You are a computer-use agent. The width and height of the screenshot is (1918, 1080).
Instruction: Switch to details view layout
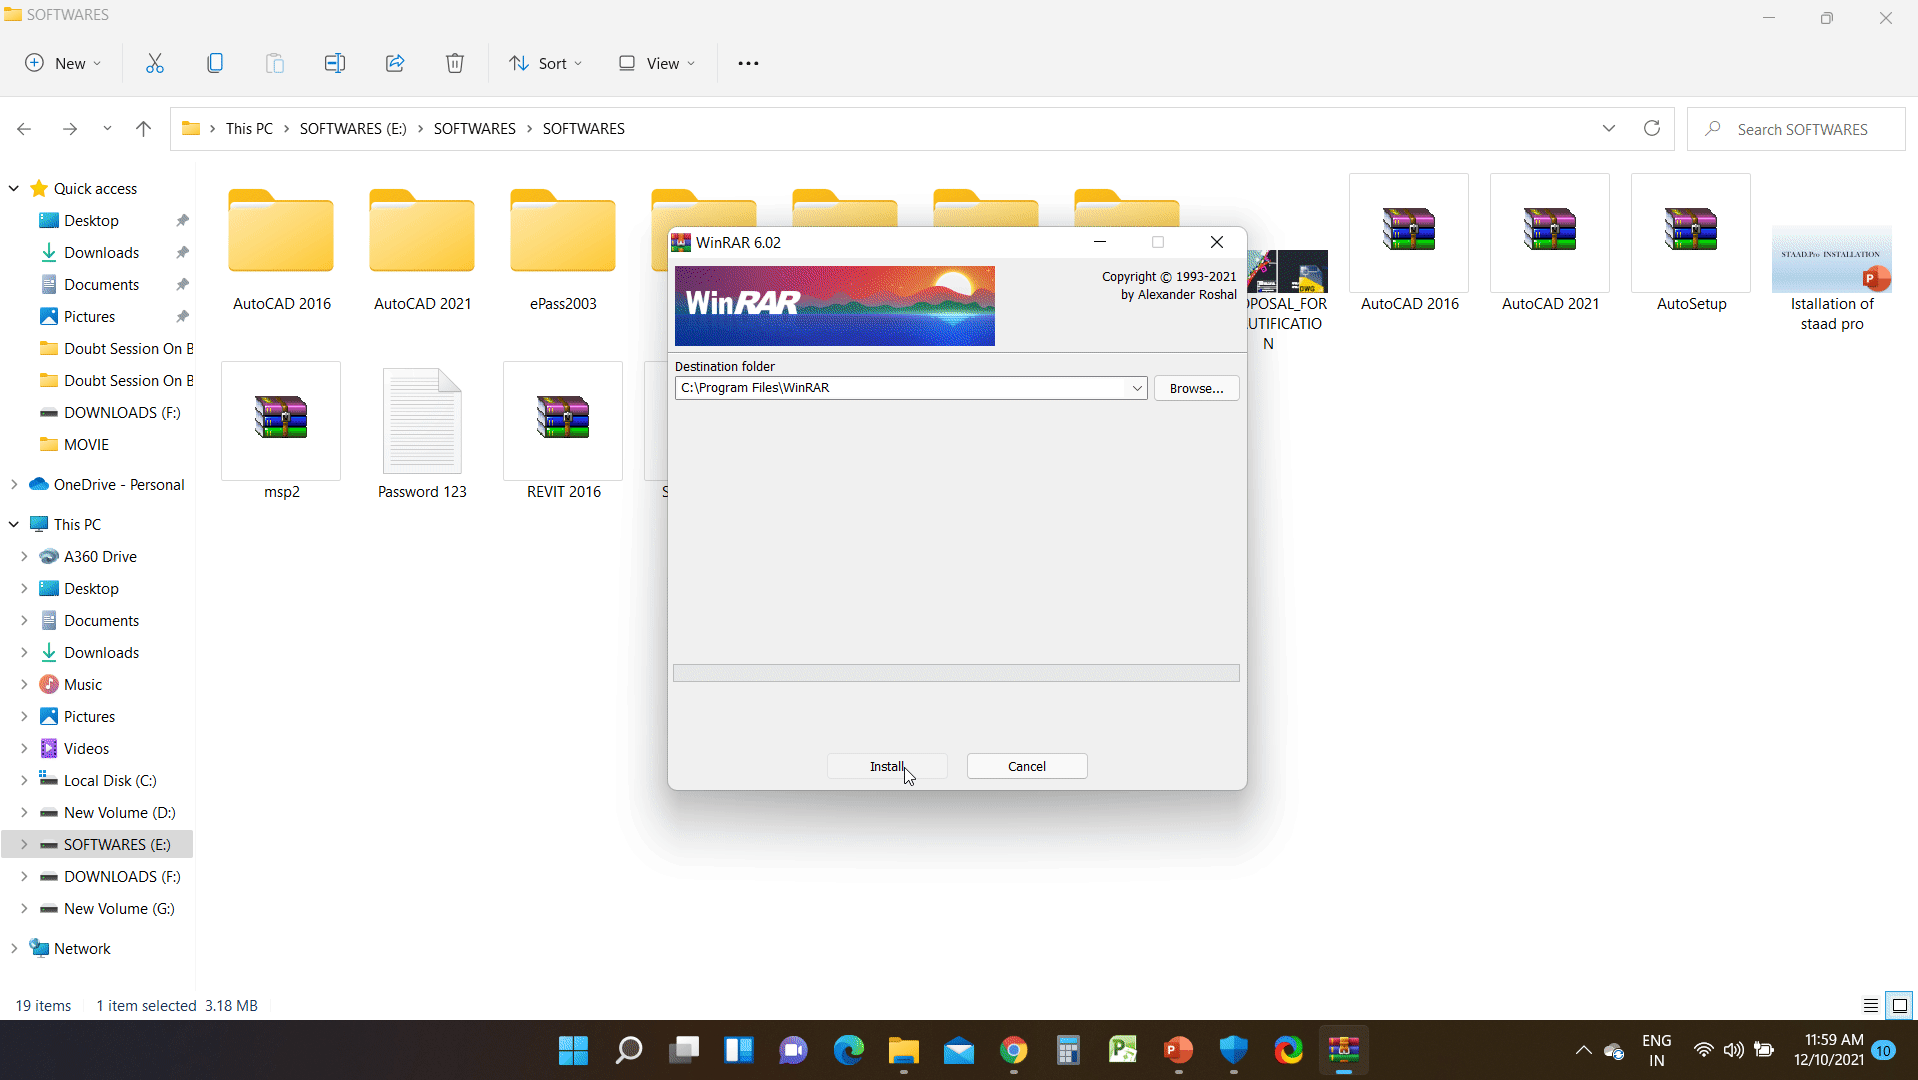click(x=1871, y=1005)
